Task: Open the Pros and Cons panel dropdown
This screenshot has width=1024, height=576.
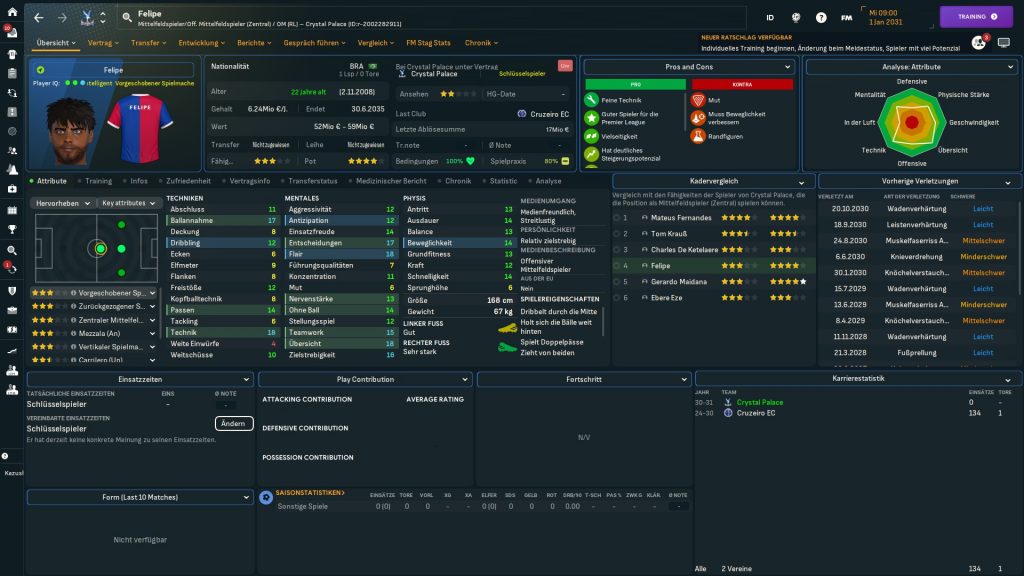Action: click(689, 67)
